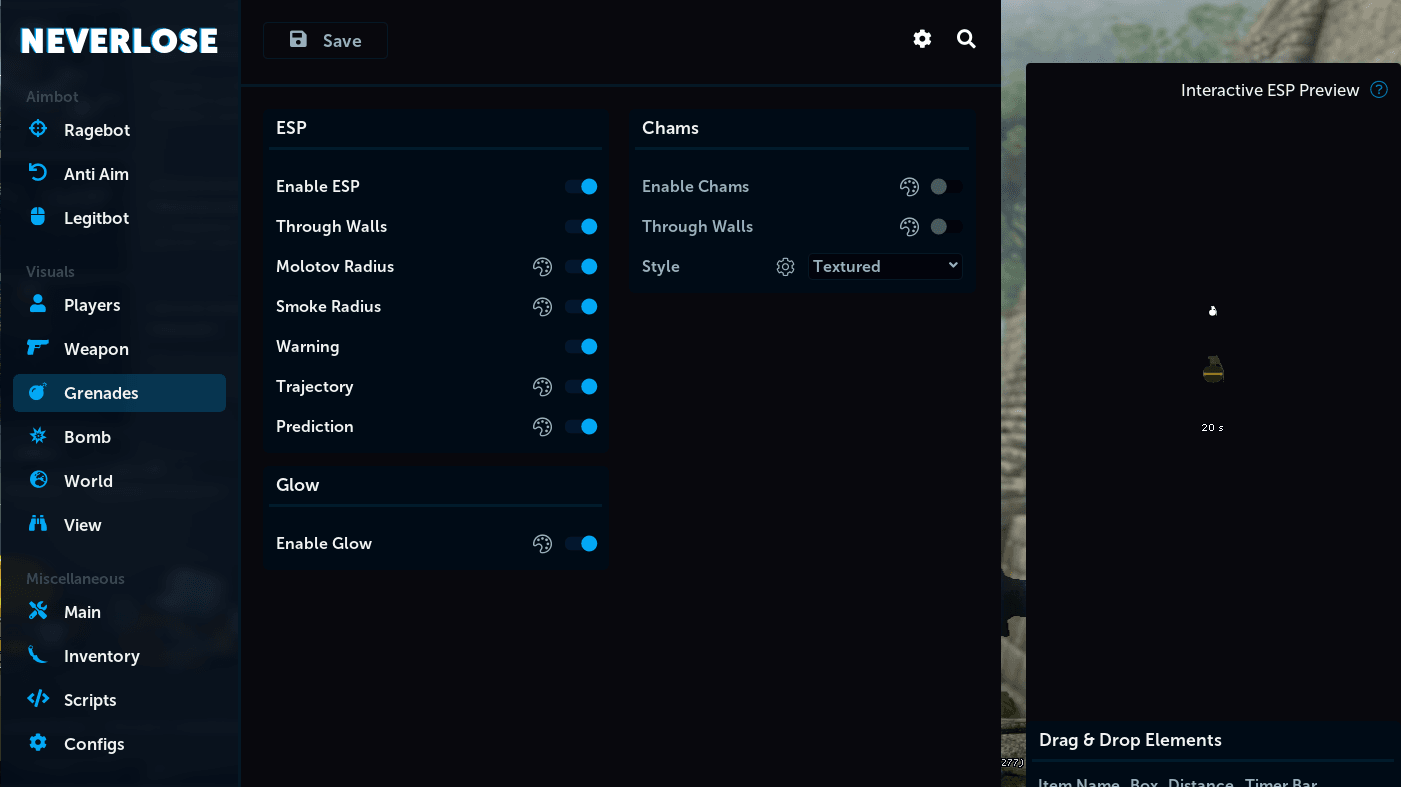Toggle Enable ESP switch off
Image resolution: width=1401 pixels, height=787 pixels.
[x=582, y=187]
